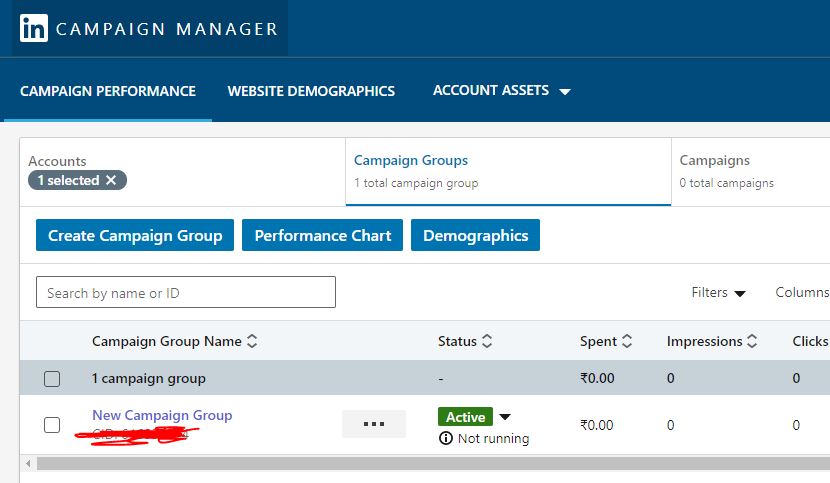Click the Demographics button

click(475, 235)
